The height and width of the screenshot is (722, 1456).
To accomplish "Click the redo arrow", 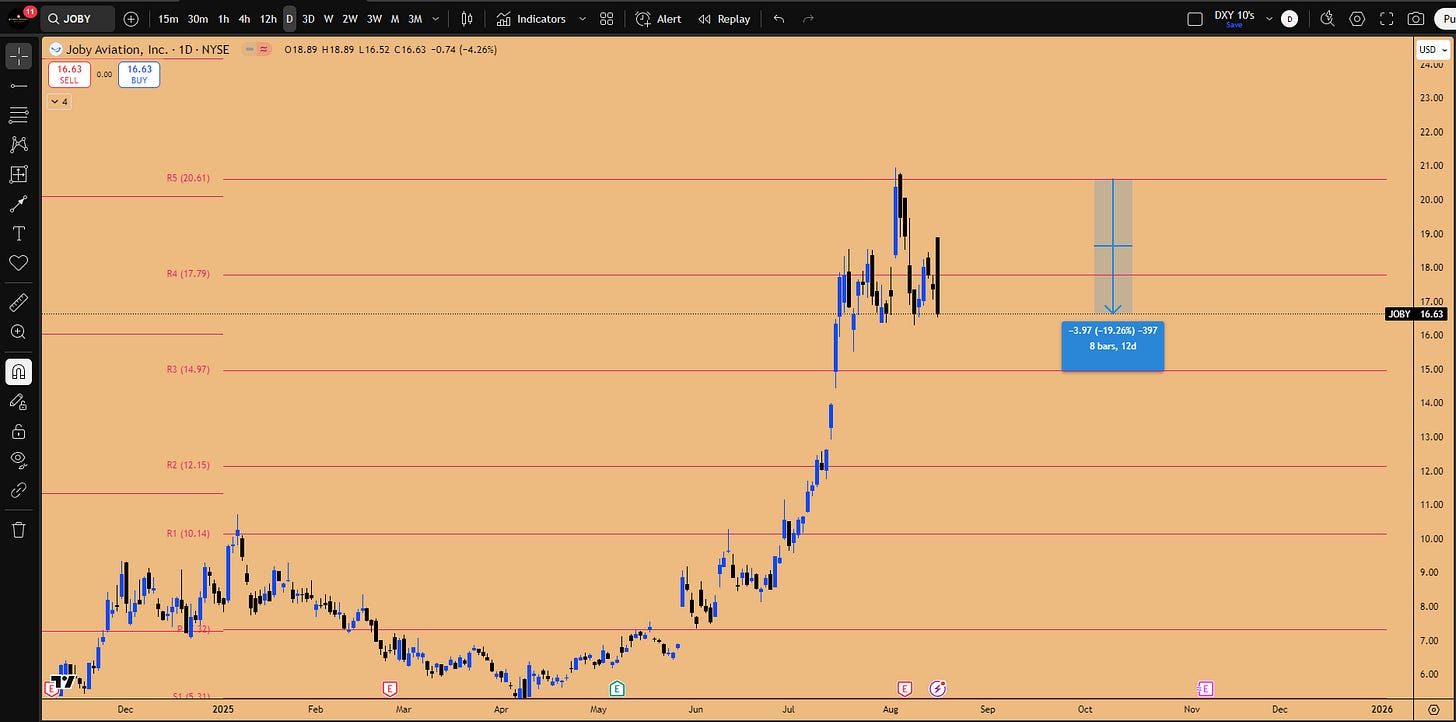I will pos(808,19).
